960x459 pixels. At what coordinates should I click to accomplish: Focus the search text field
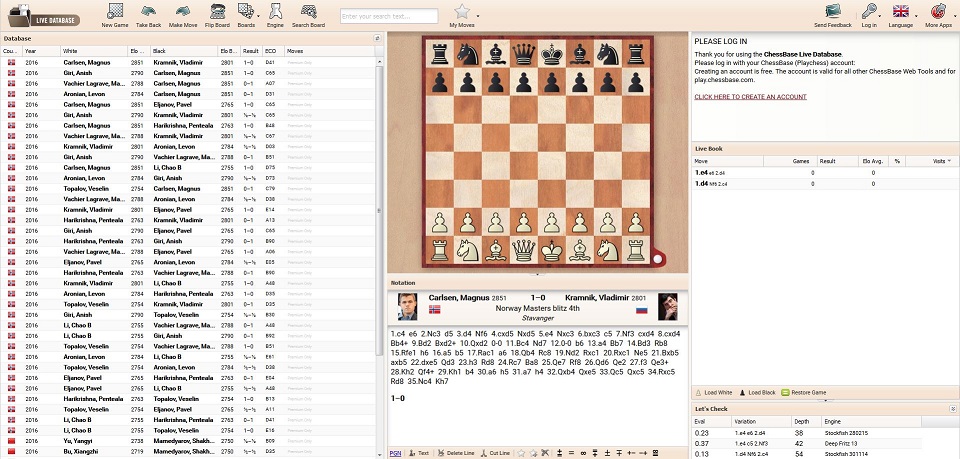point(389,16)
